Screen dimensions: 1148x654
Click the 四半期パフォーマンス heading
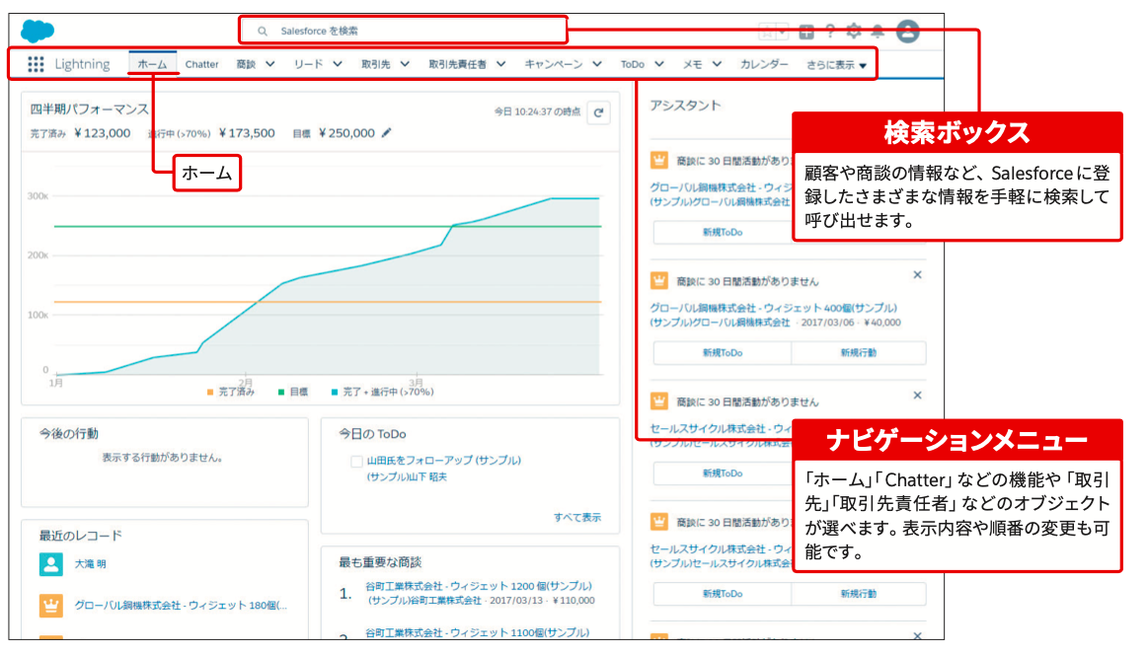pyautogui.click(x=89, y=109)
